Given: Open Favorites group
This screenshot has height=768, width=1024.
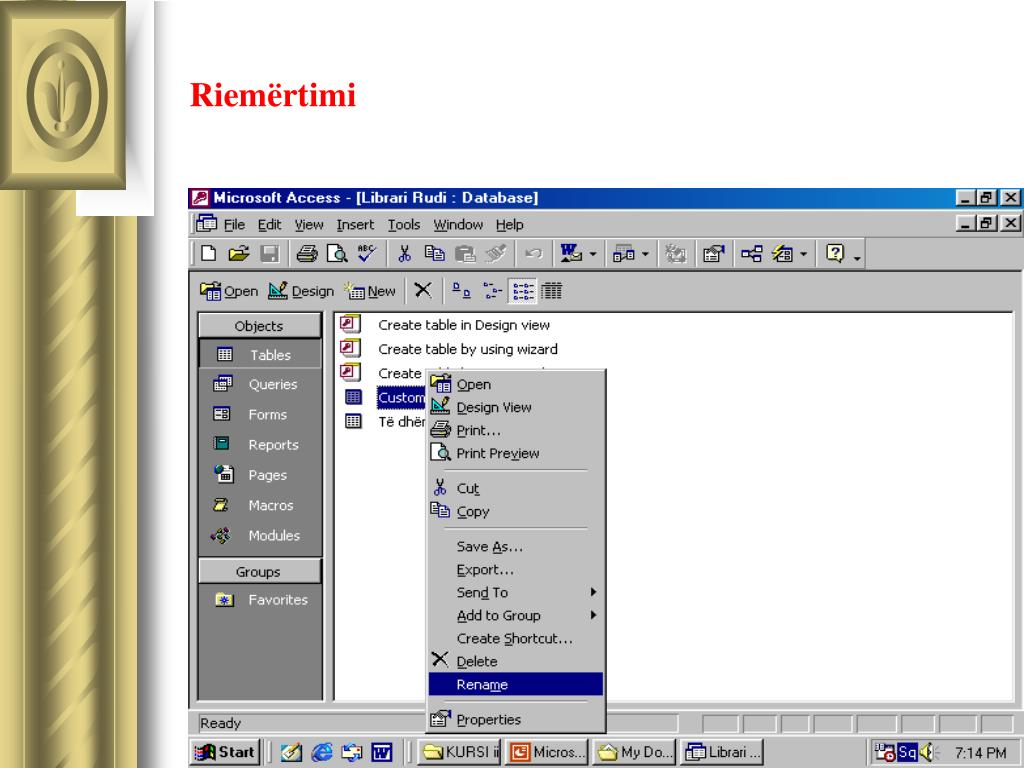Looking at the screenshot, I should click(x=259, y=600).
